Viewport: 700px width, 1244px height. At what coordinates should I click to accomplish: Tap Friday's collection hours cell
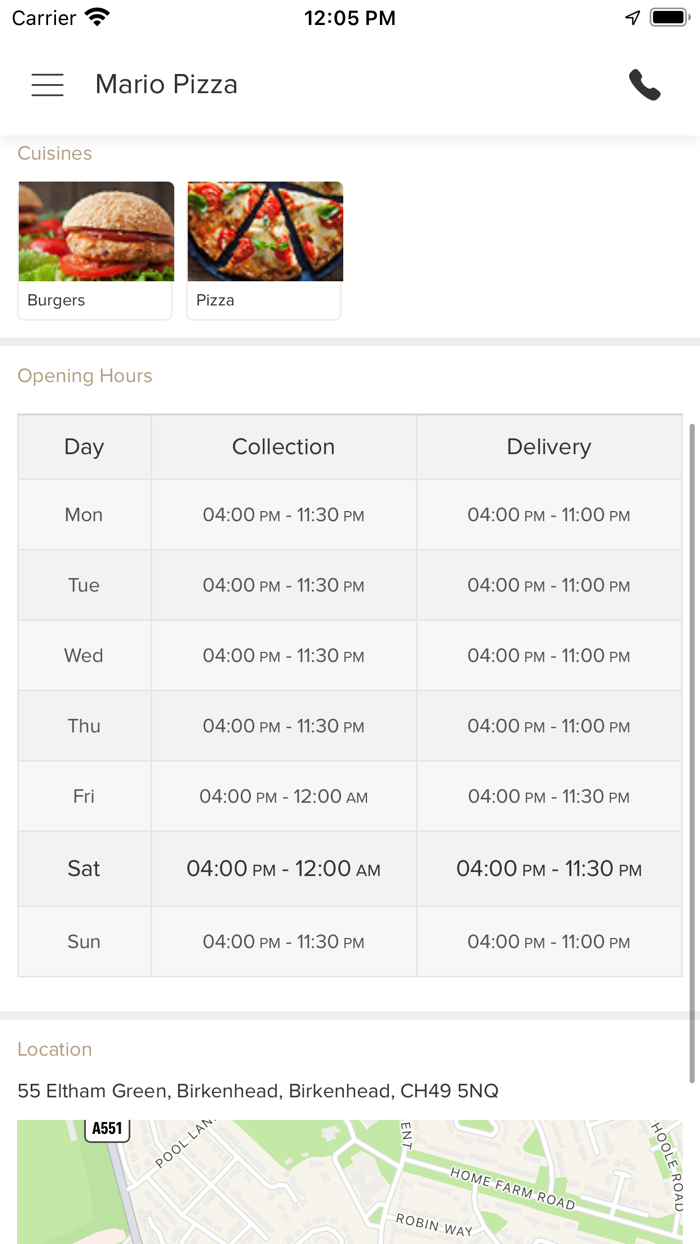[x=283, y=797]
